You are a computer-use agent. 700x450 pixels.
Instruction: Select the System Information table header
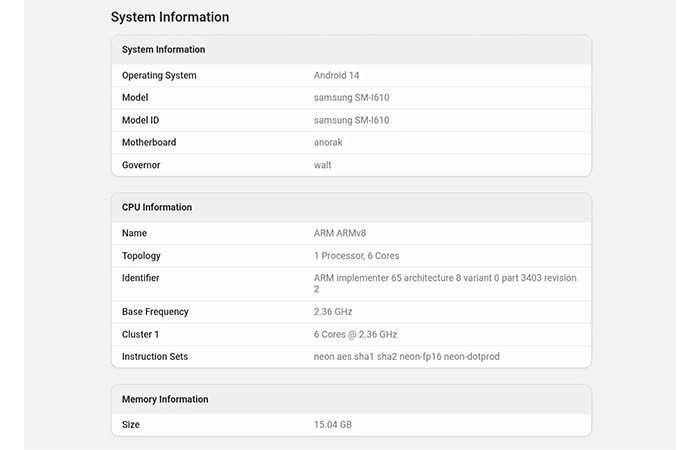[163, 50]
